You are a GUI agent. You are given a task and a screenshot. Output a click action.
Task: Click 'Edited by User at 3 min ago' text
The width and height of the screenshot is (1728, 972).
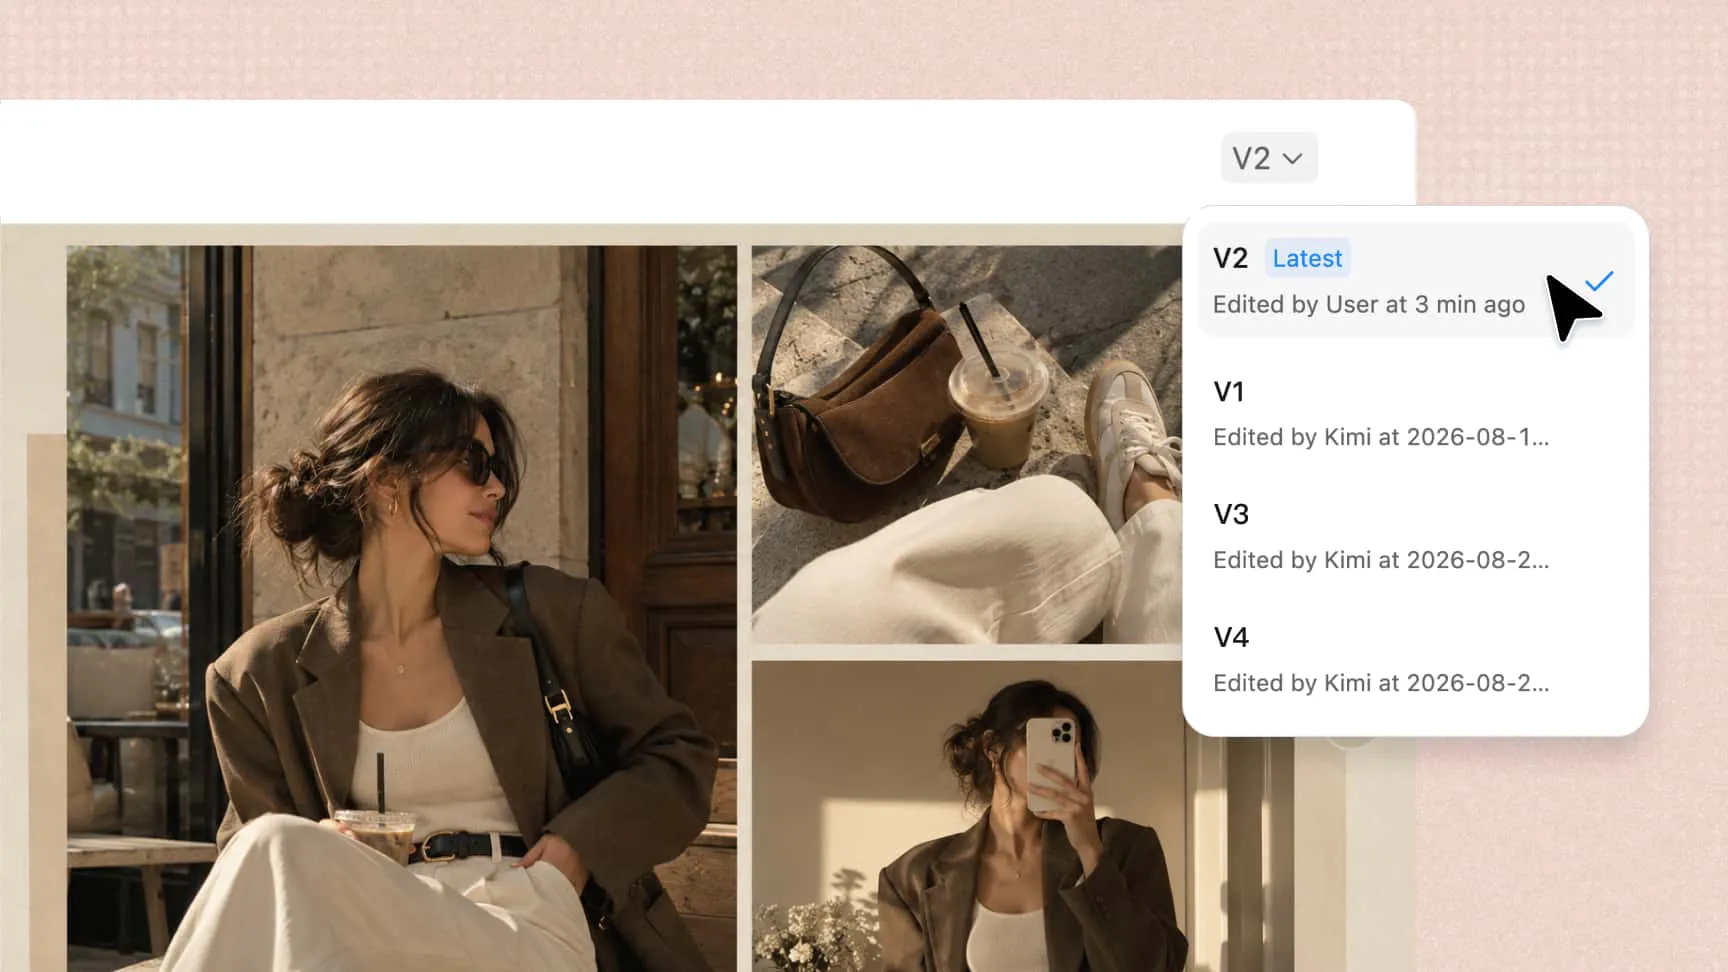coord(1369,304)
